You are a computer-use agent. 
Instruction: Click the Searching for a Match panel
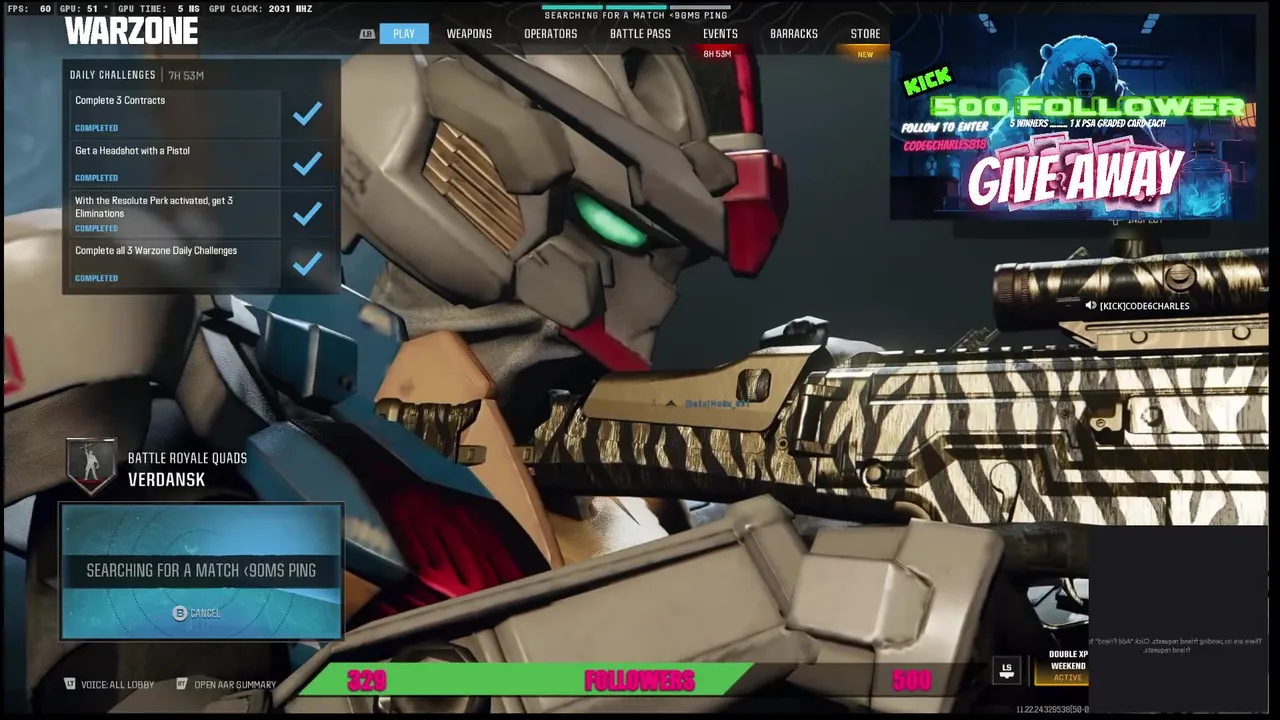(201, 571)
